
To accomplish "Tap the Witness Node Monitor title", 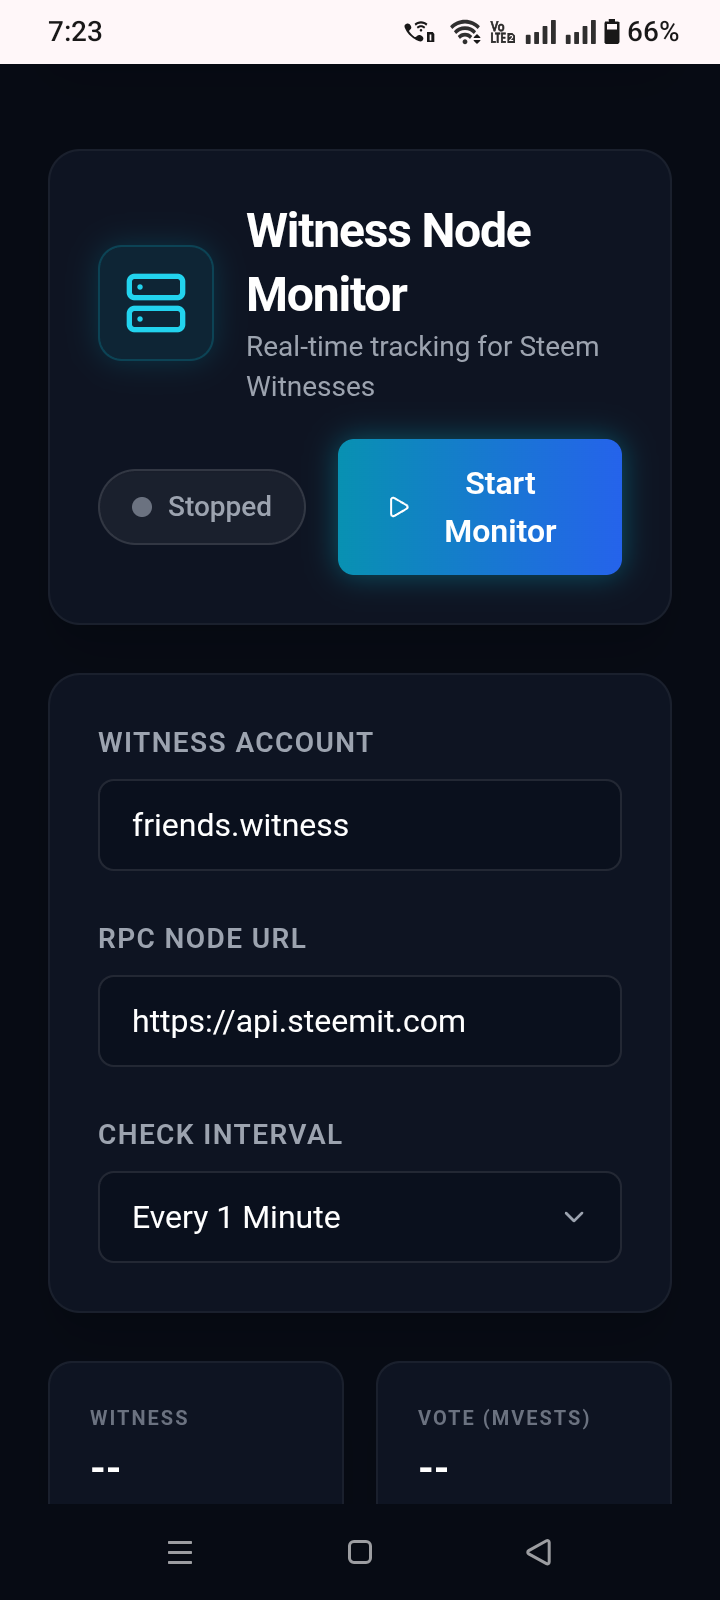I will [x=389, y=262].
